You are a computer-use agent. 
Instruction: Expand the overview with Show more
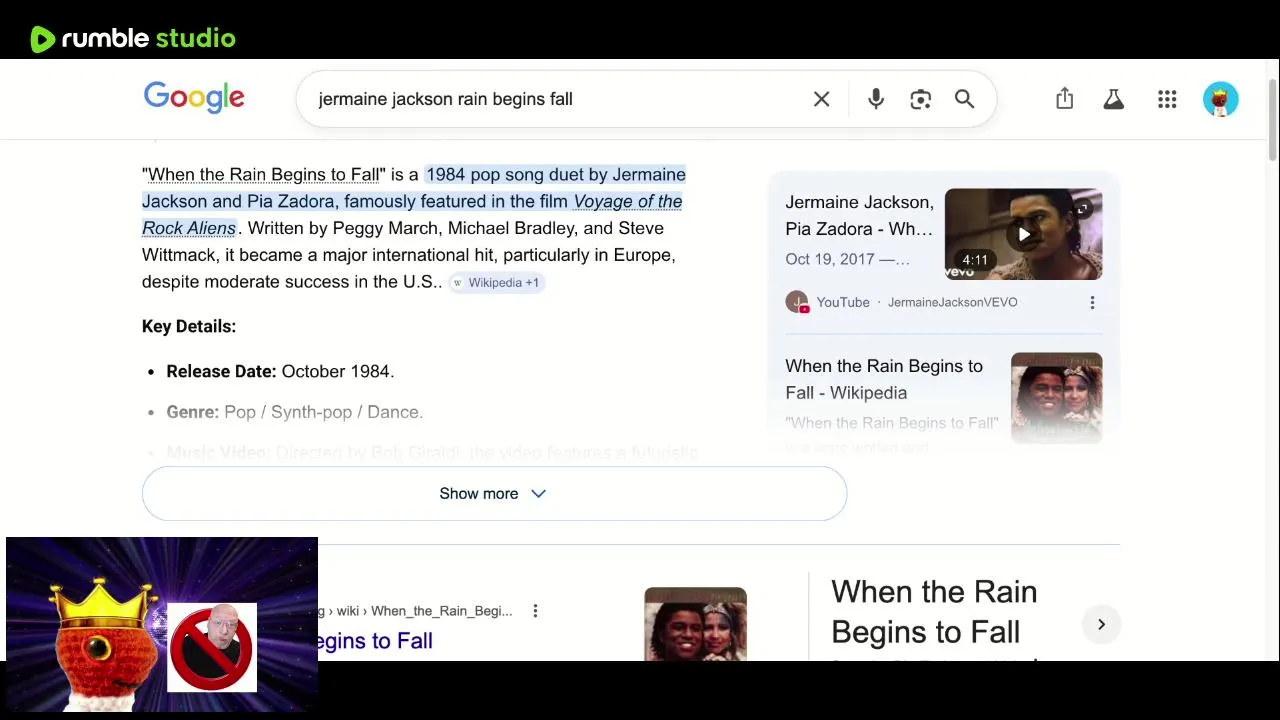494,493
